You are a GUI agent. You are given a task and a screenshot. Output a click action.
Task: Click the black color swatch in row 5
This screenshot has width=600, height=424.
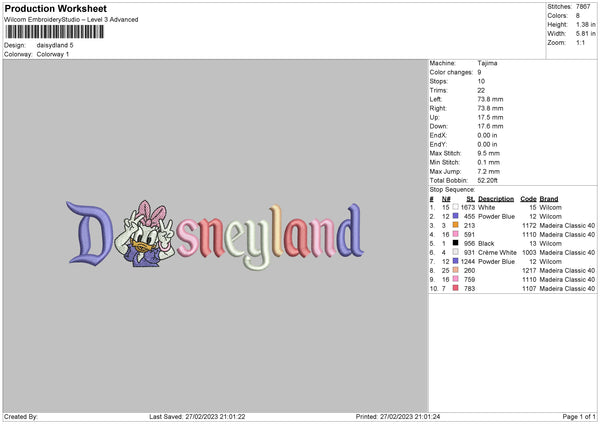pos(455,243)
